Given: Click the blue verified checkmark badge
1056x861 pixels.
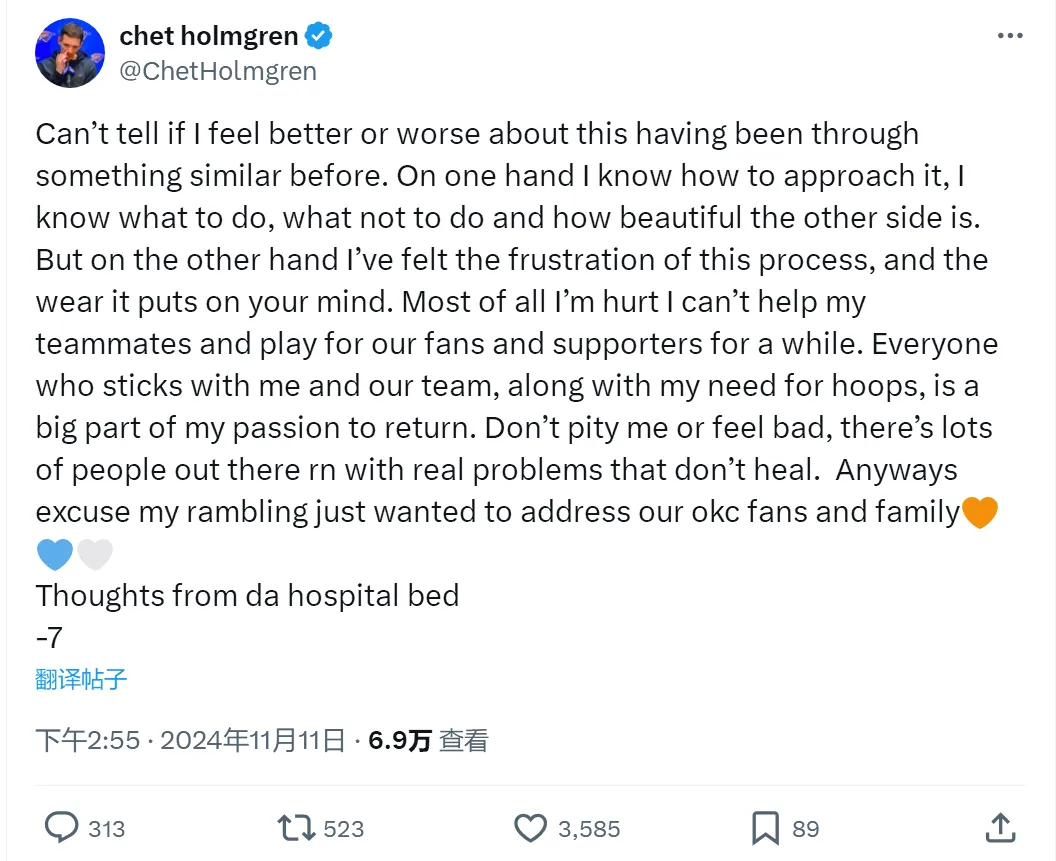Looking at the screenshot, I should click(x=319, y=37).
